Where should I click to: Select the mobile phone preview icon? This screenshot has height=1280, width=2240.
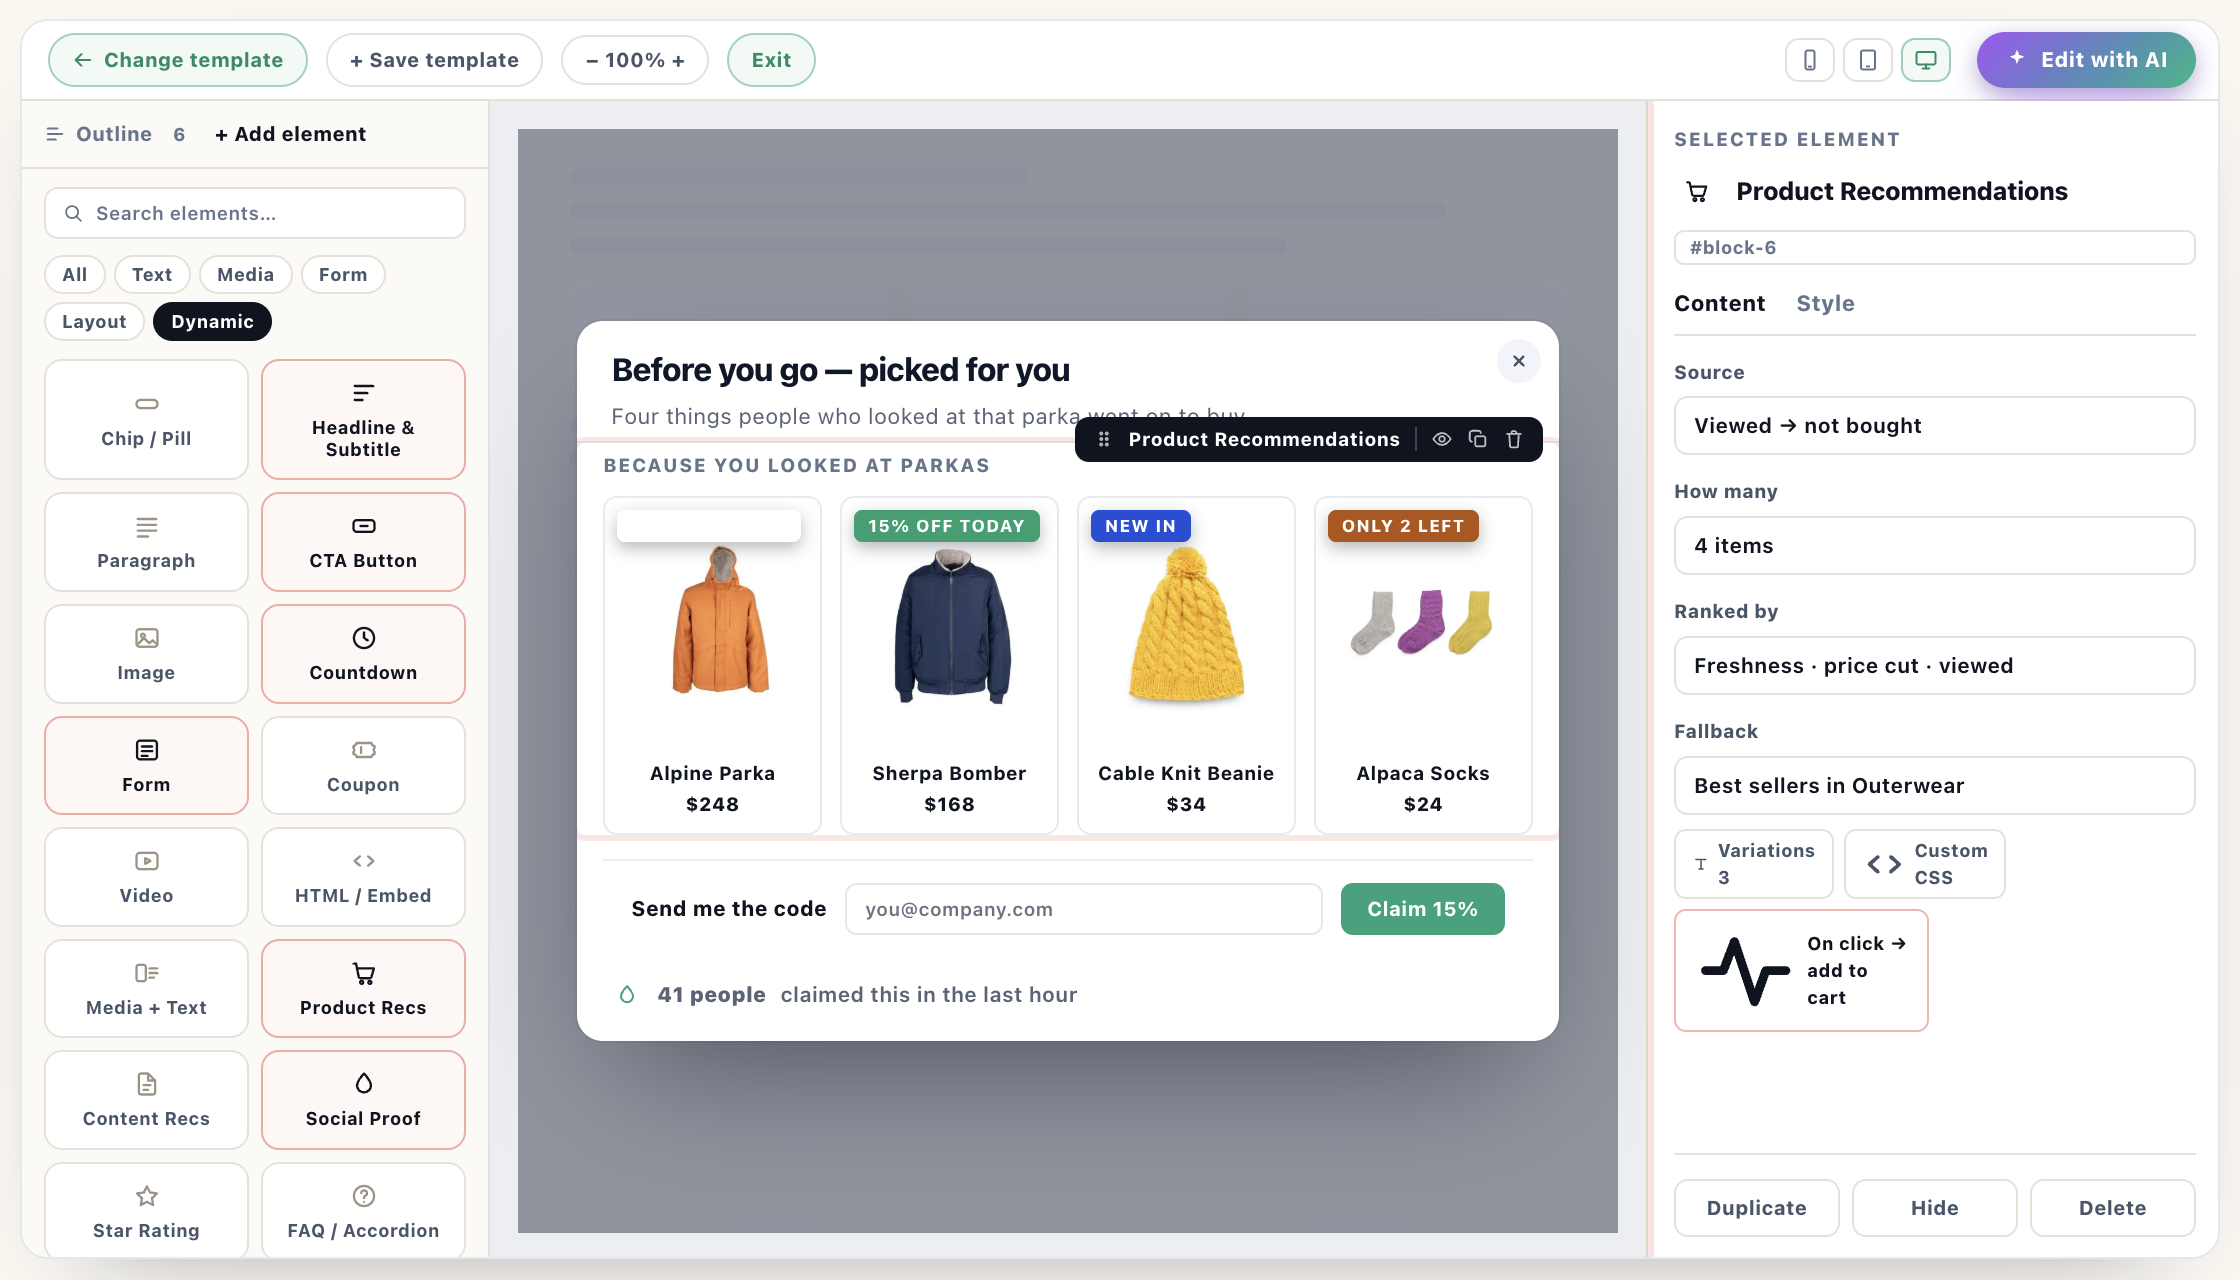coord(1809,60)
